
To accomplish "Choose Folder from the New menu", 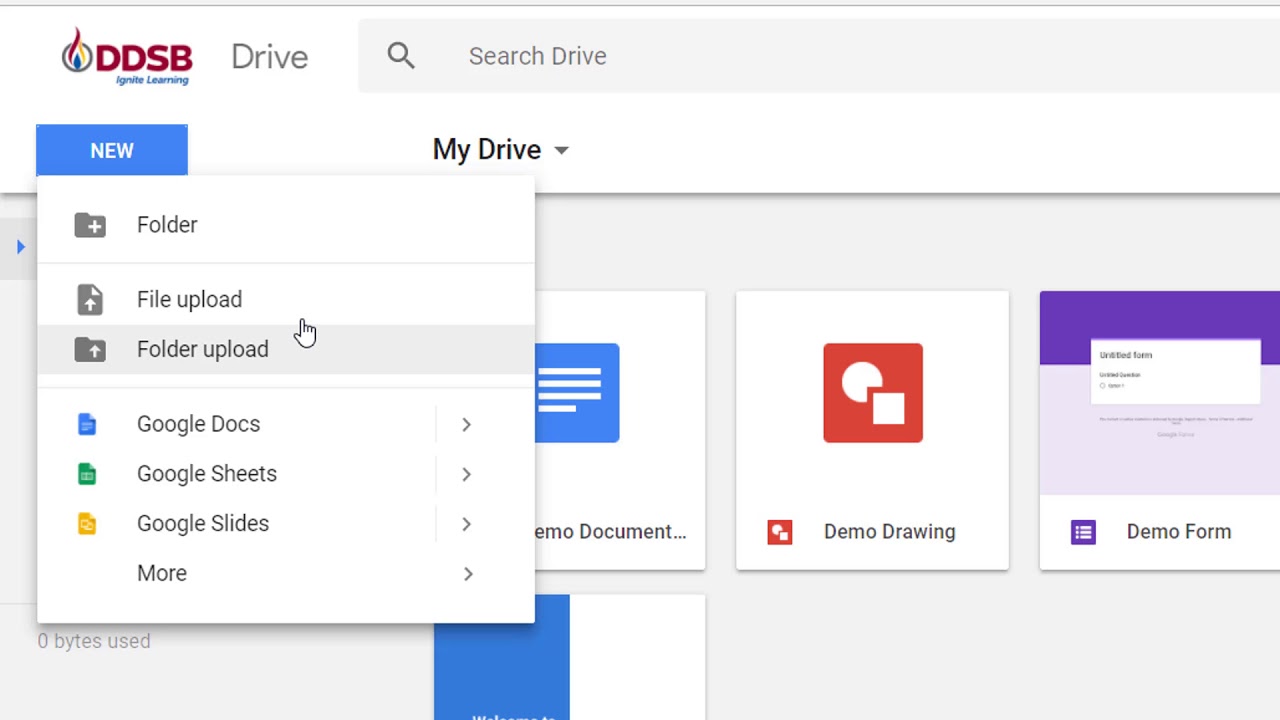I will [286, 225].
